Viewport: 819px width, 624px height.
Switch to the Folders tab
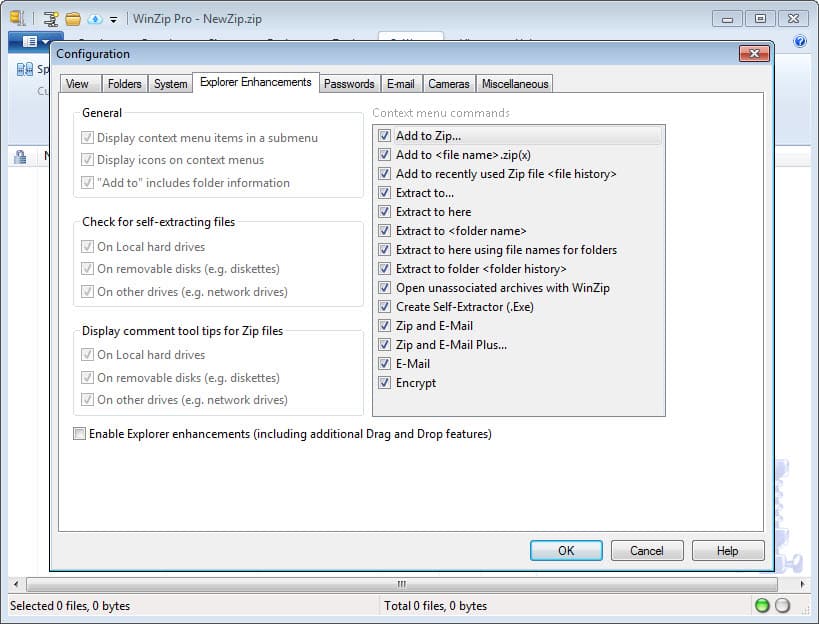click(x=124, y=84)
